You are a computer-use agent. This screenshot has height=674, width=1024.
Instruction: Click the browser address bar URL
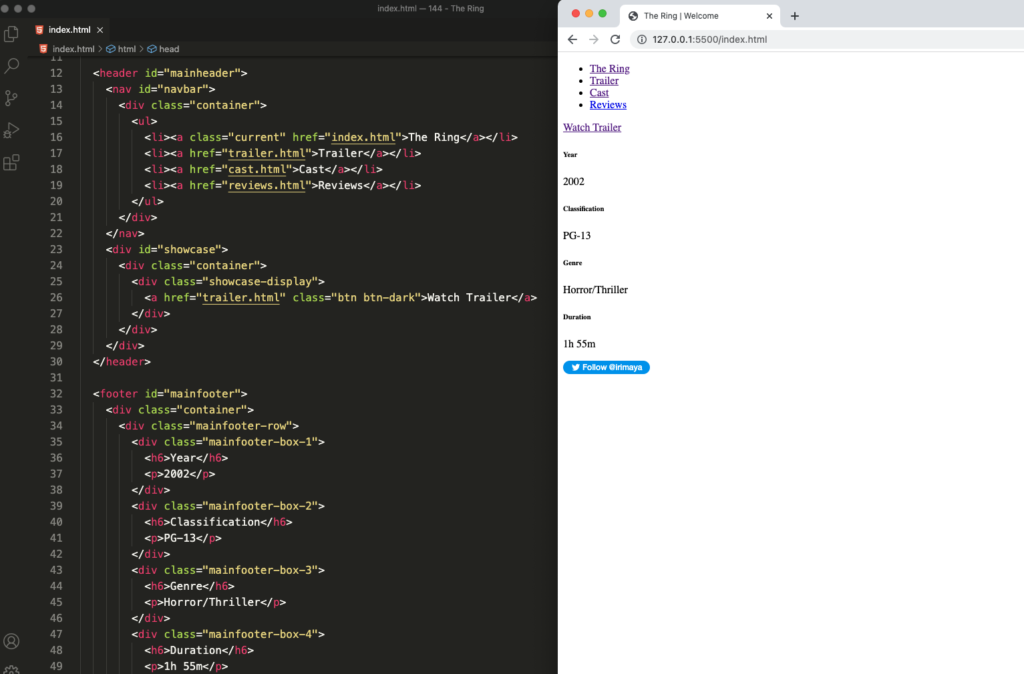click(709, 39)
